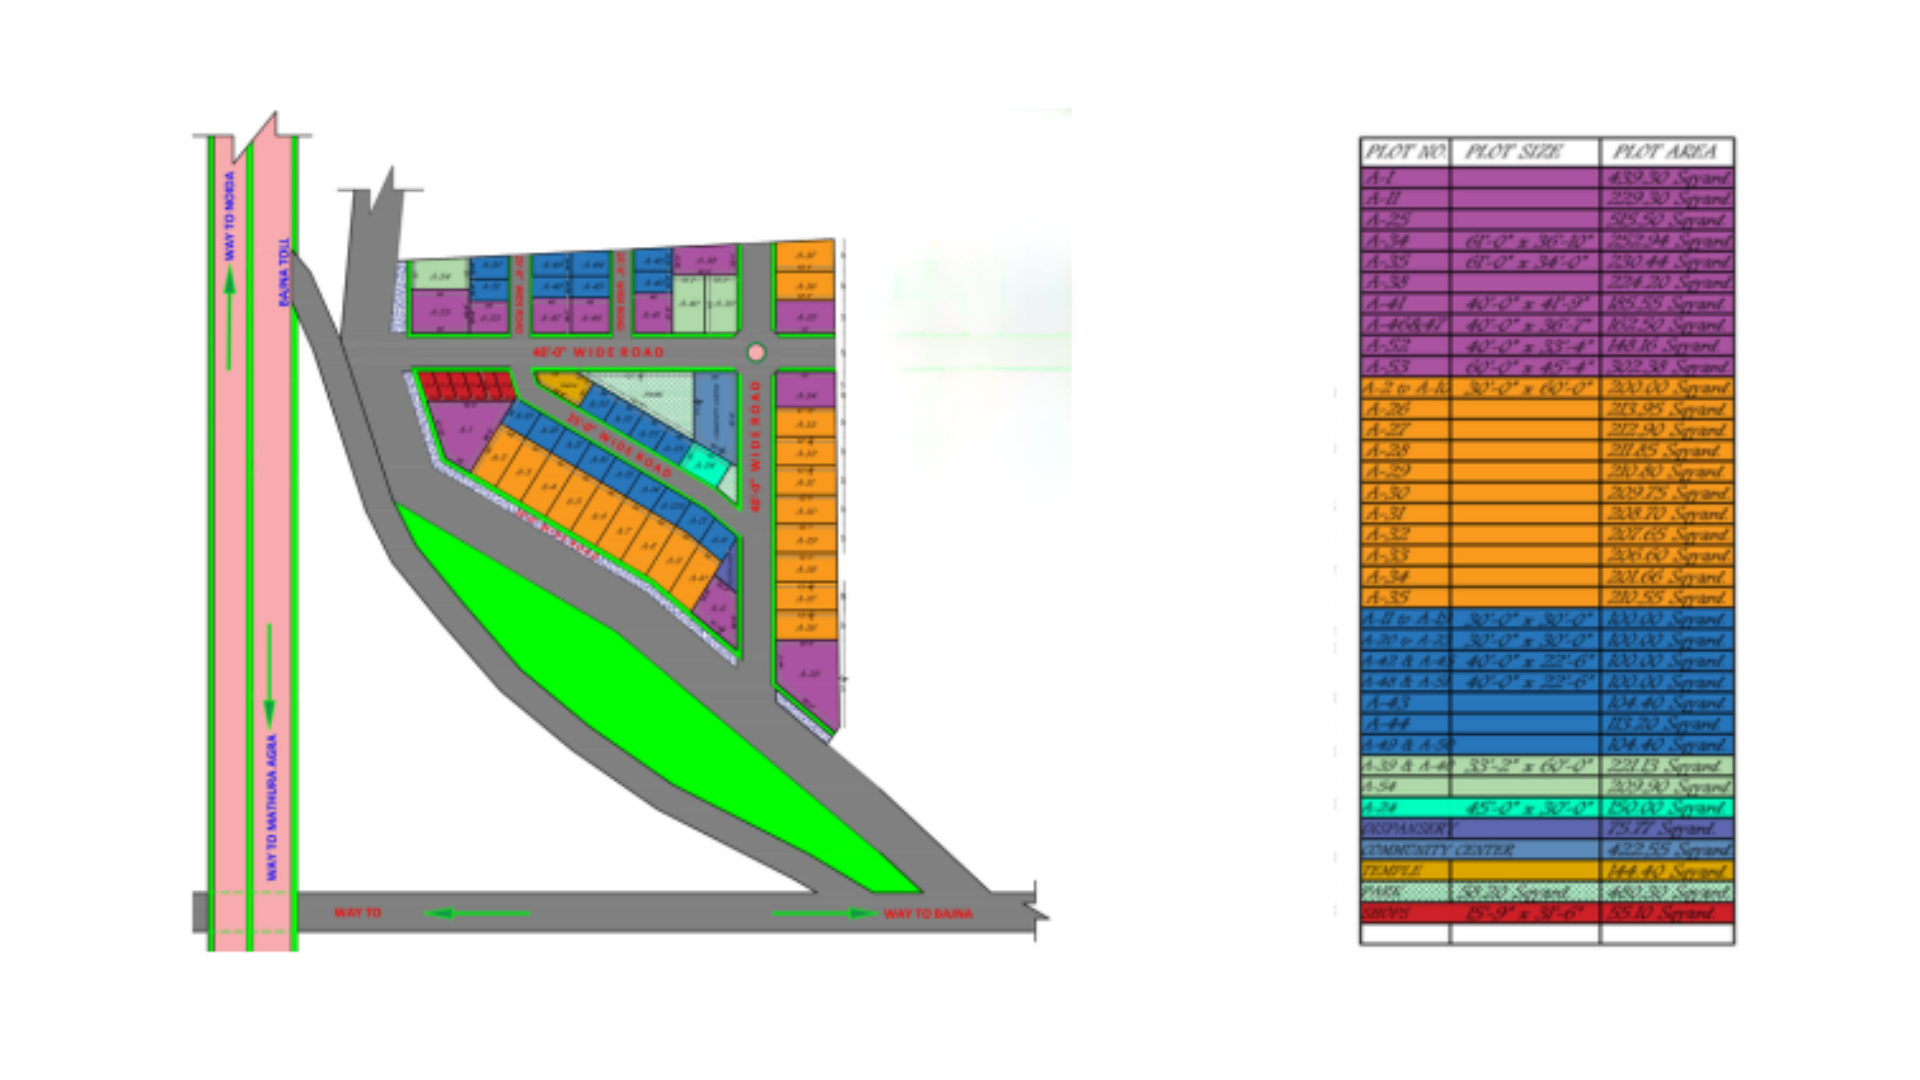The image size is (1920, 1080).
Task: Click the A-1 row in the legend table
Action: (1546, 178)
